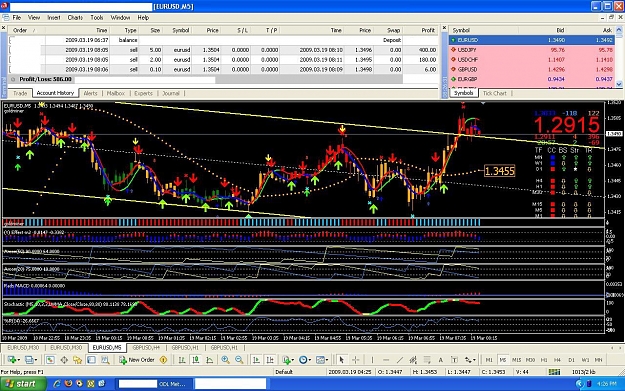
Task: Open the Arrows objects dropdown arrow
Action: pos(474,360)
